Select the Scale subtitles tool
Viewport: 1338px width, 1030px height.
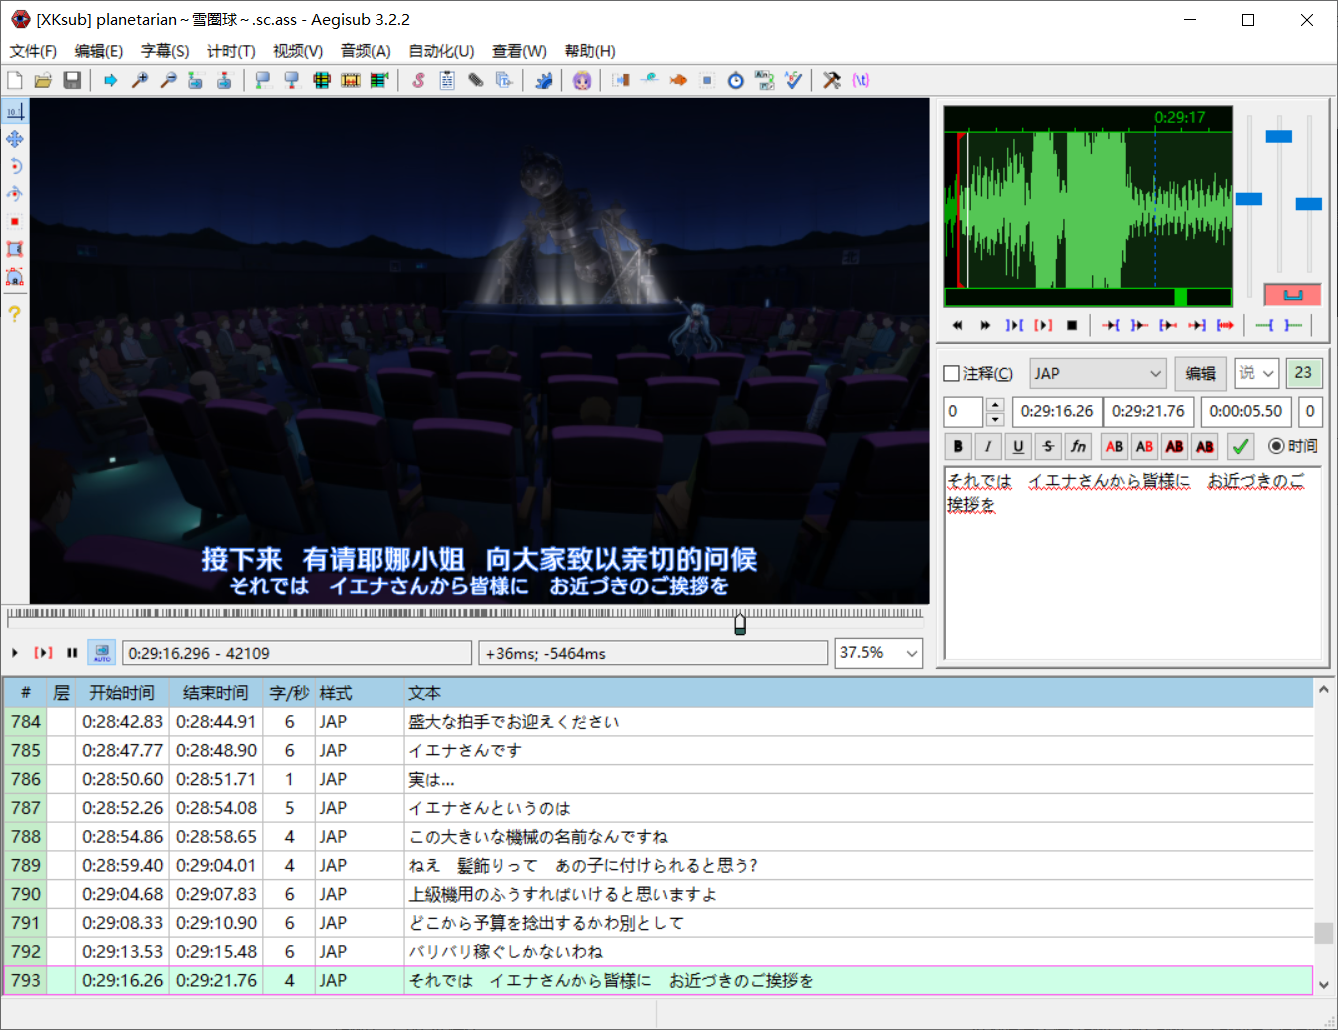[15, 221]
